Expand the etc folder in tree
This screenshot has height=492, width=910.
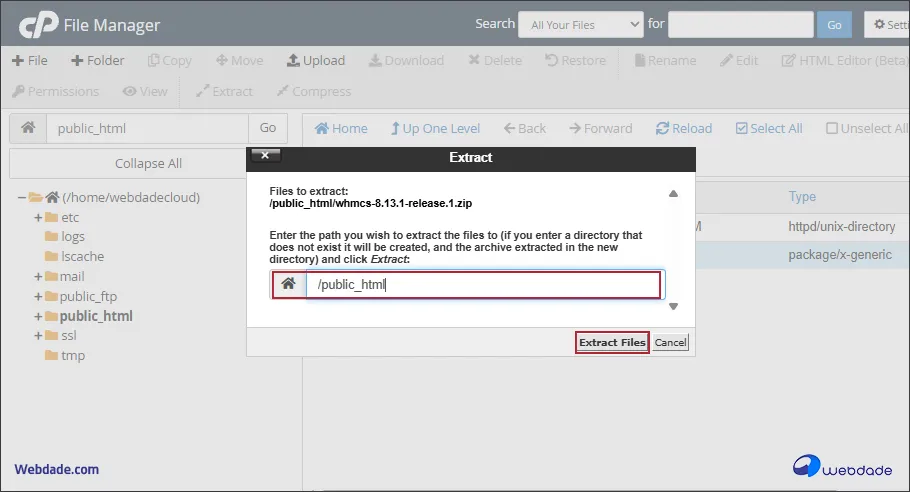[38, 217]
